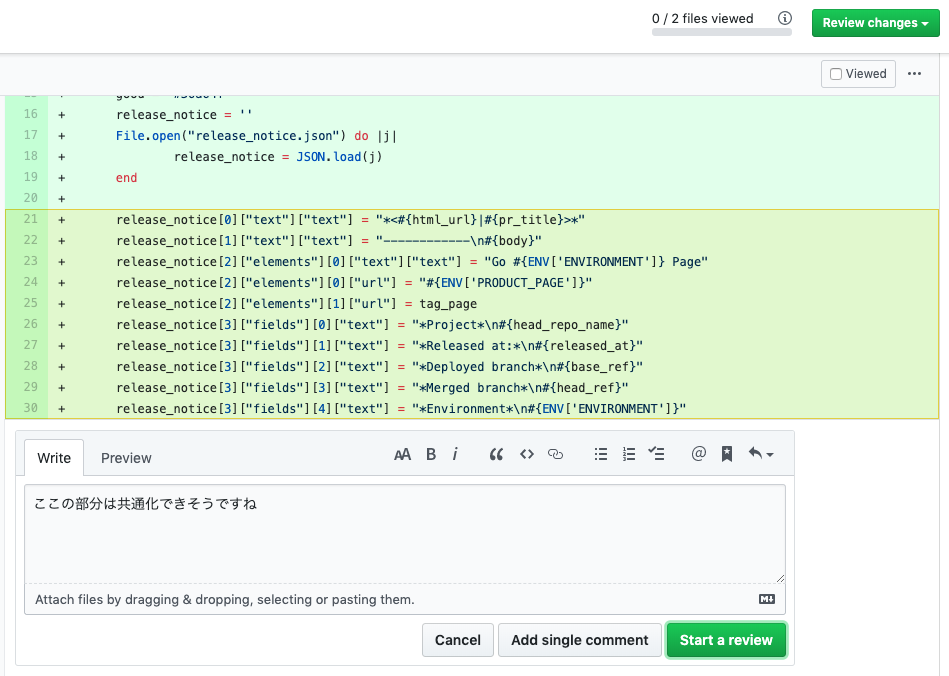The width and height of the screenshot is (949, 676).
Task: Insert code formatting
Action: click(527, 454)
